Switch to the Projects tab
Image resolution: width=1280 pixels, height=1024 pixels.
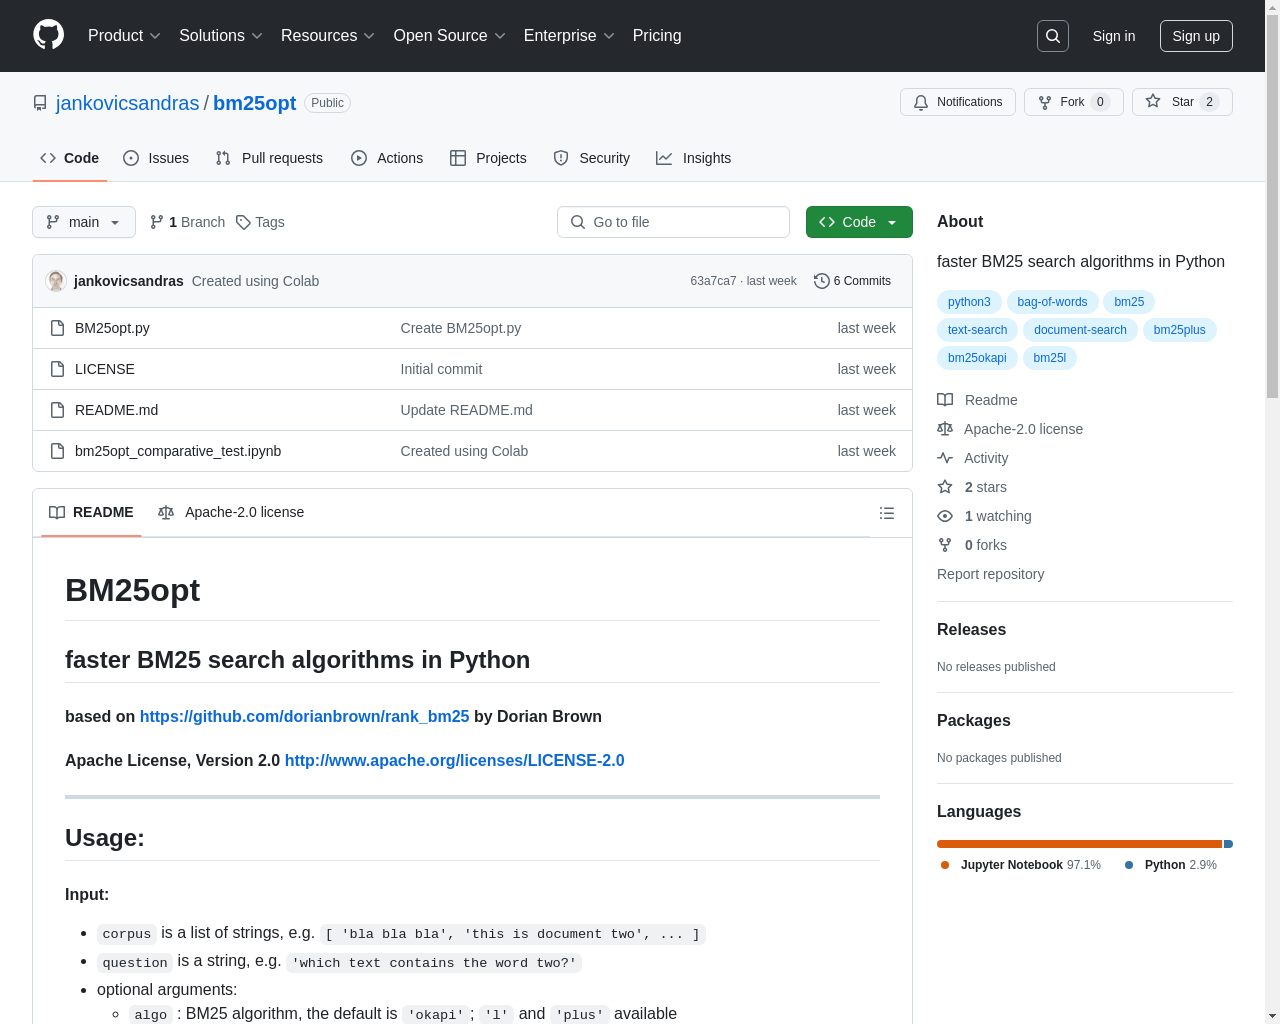488,158
